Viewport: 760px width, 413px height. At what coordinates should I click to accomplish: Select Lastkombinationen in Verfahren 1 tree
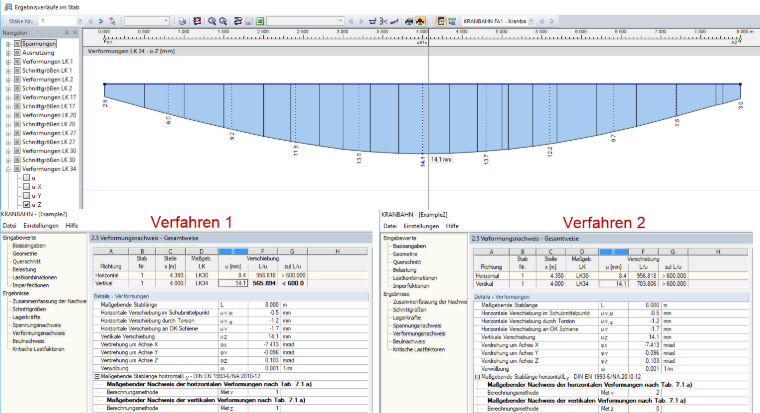point(35,277)
